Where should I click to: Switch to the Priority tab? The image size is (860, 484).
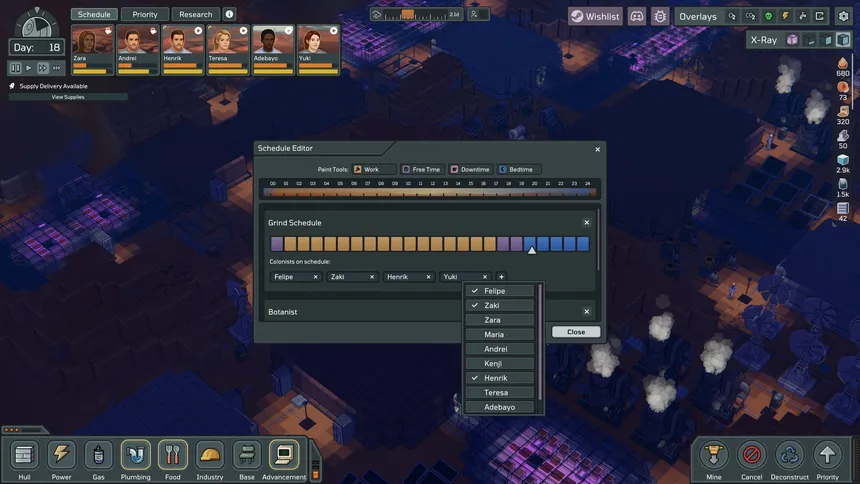(x=145, y=14)
